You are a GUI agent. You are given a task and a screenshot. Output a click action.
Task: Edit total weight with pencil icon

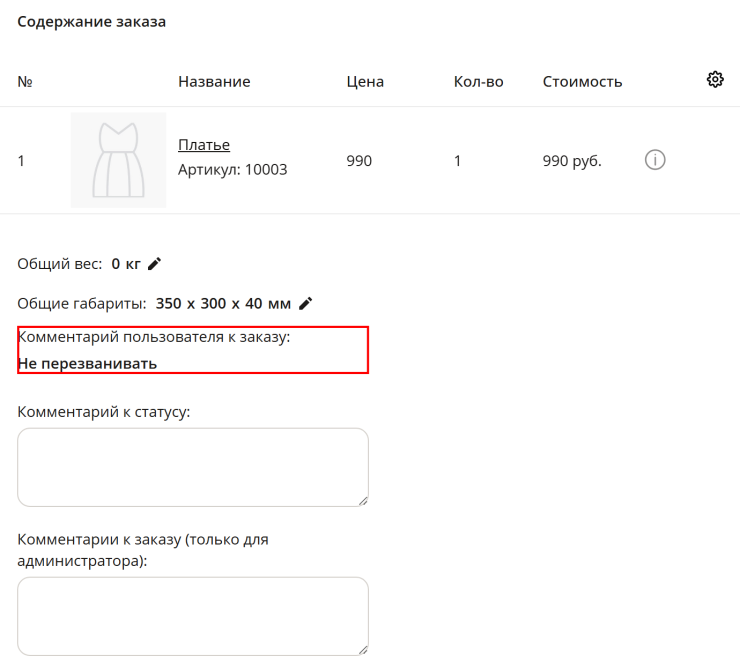pyautogui.click(x=154, y=264)
